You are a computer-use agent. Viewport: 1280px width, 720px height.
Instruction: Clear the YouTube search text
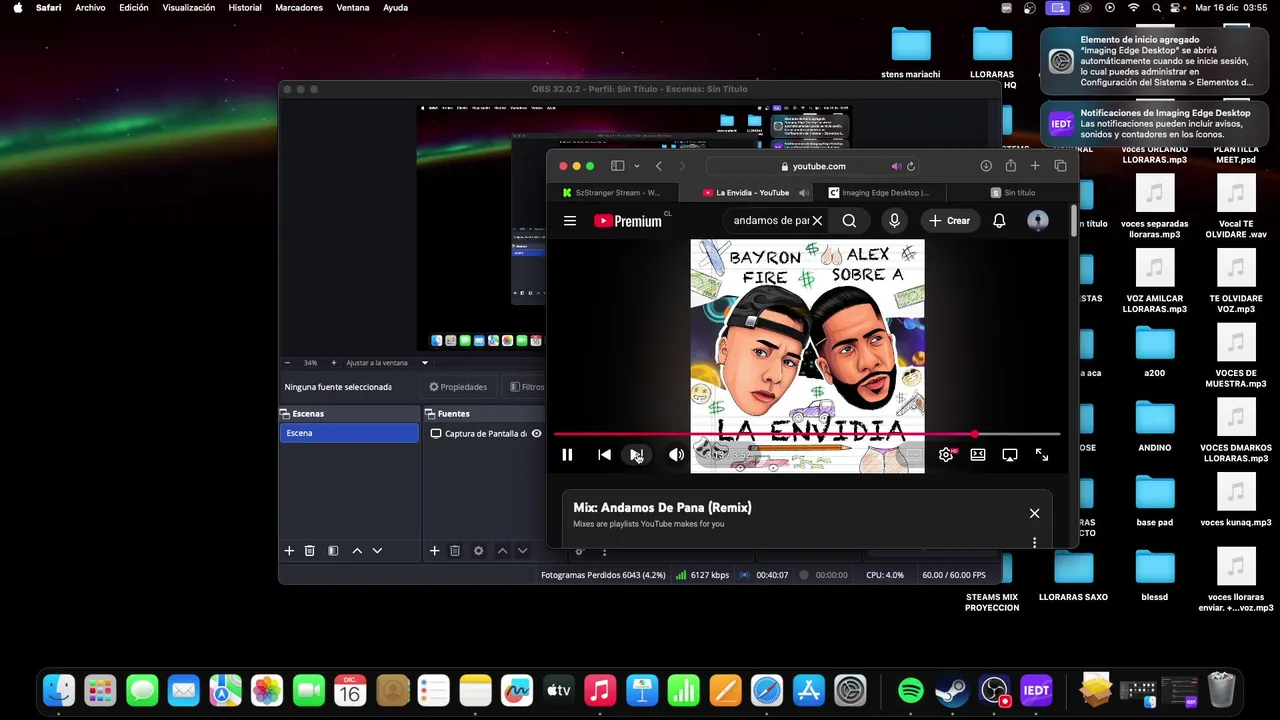coord(817,221)
